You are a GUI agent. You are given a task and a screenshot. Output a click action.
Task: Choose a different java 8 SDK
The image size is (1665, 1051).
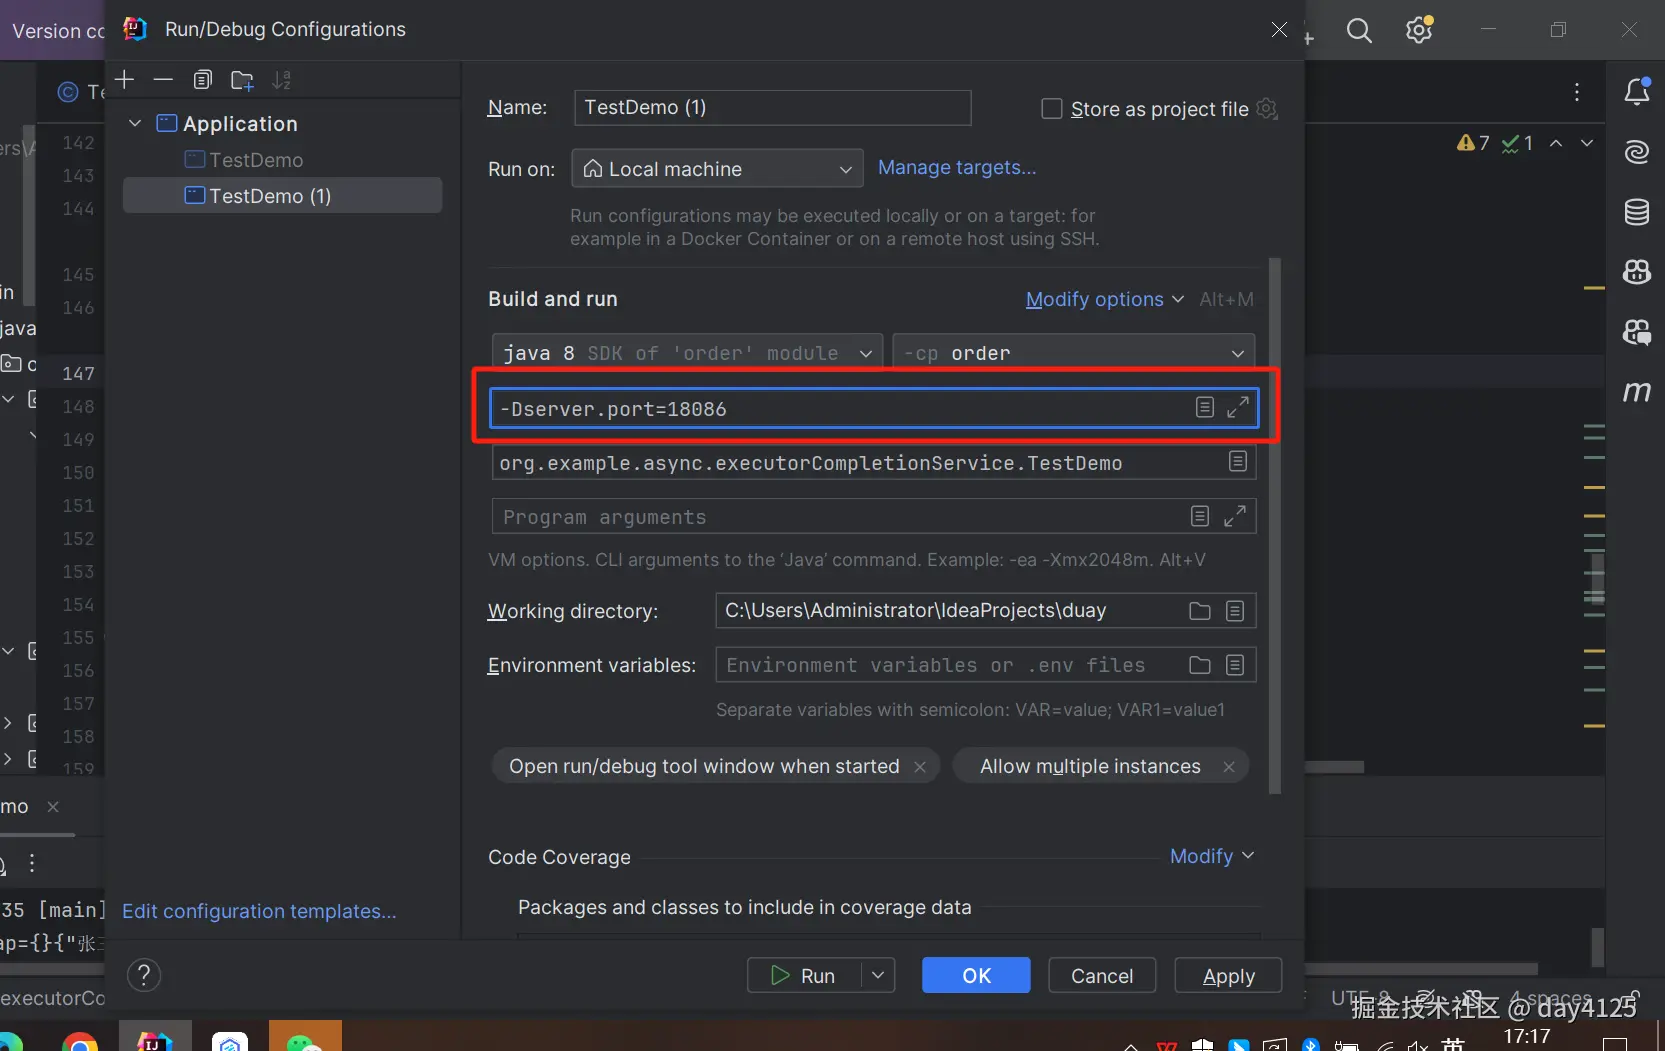[x=687, y=353]
